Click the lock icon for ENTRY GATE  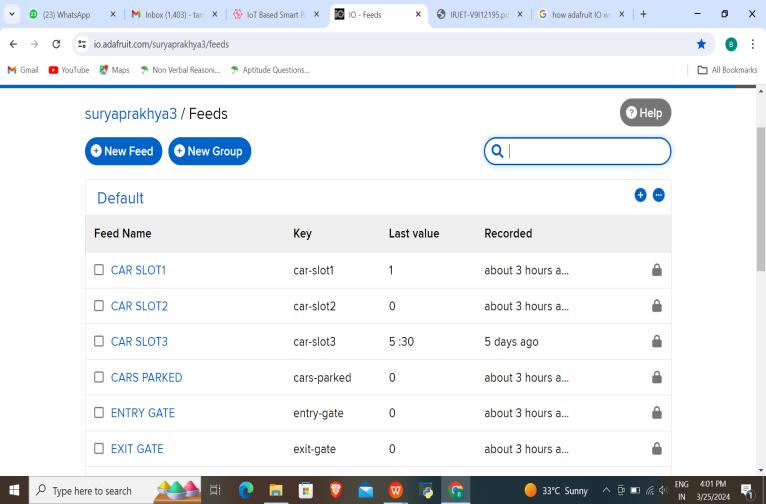click(657, 413)
